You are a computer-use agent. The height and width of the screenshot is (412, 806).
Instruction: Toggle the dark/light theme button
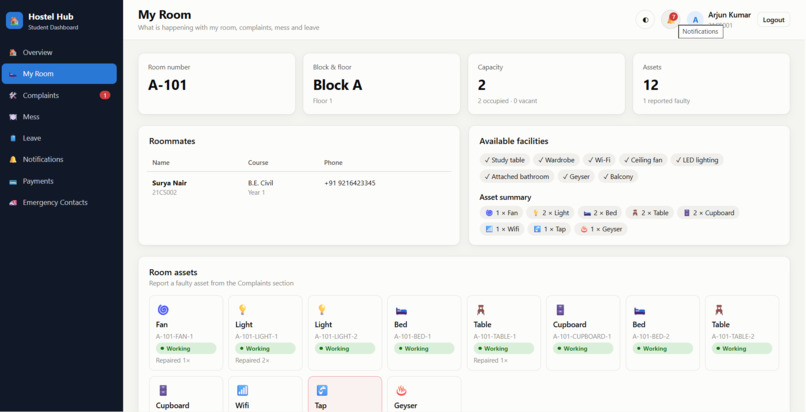coord(645,20)
